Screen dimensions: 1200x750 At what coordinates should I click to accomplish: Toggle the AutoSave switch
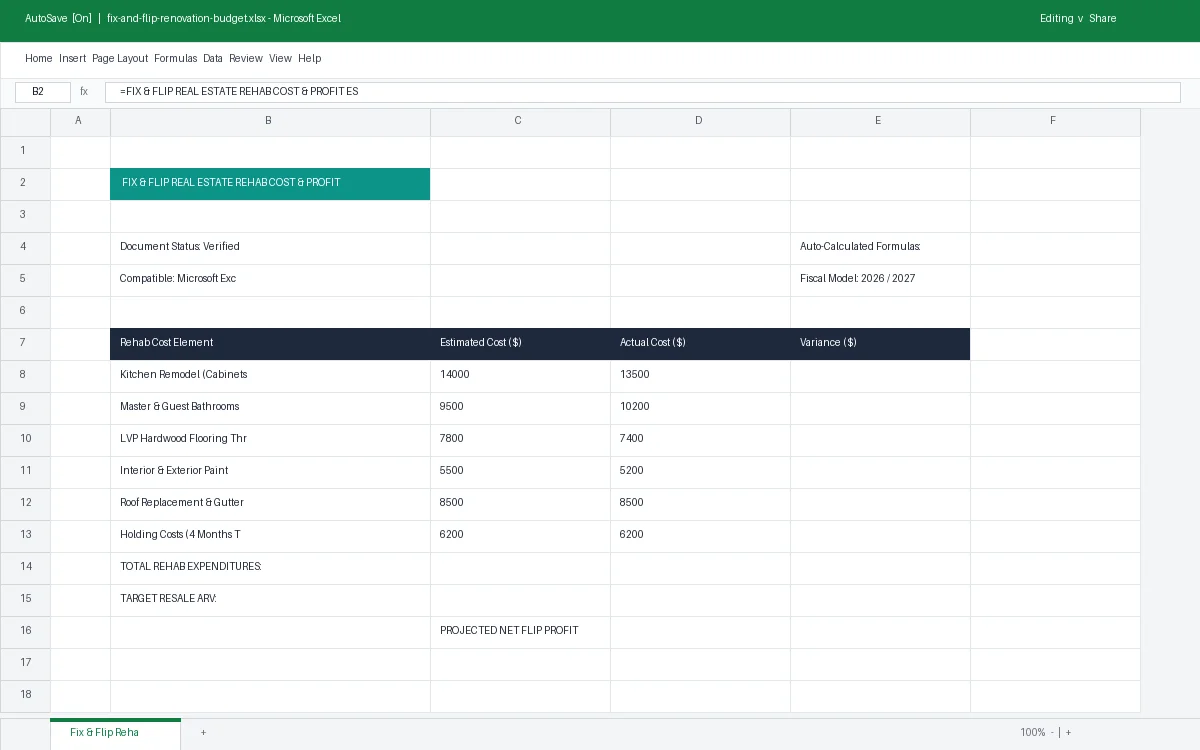pyautogui.click(x=58, y=18)
